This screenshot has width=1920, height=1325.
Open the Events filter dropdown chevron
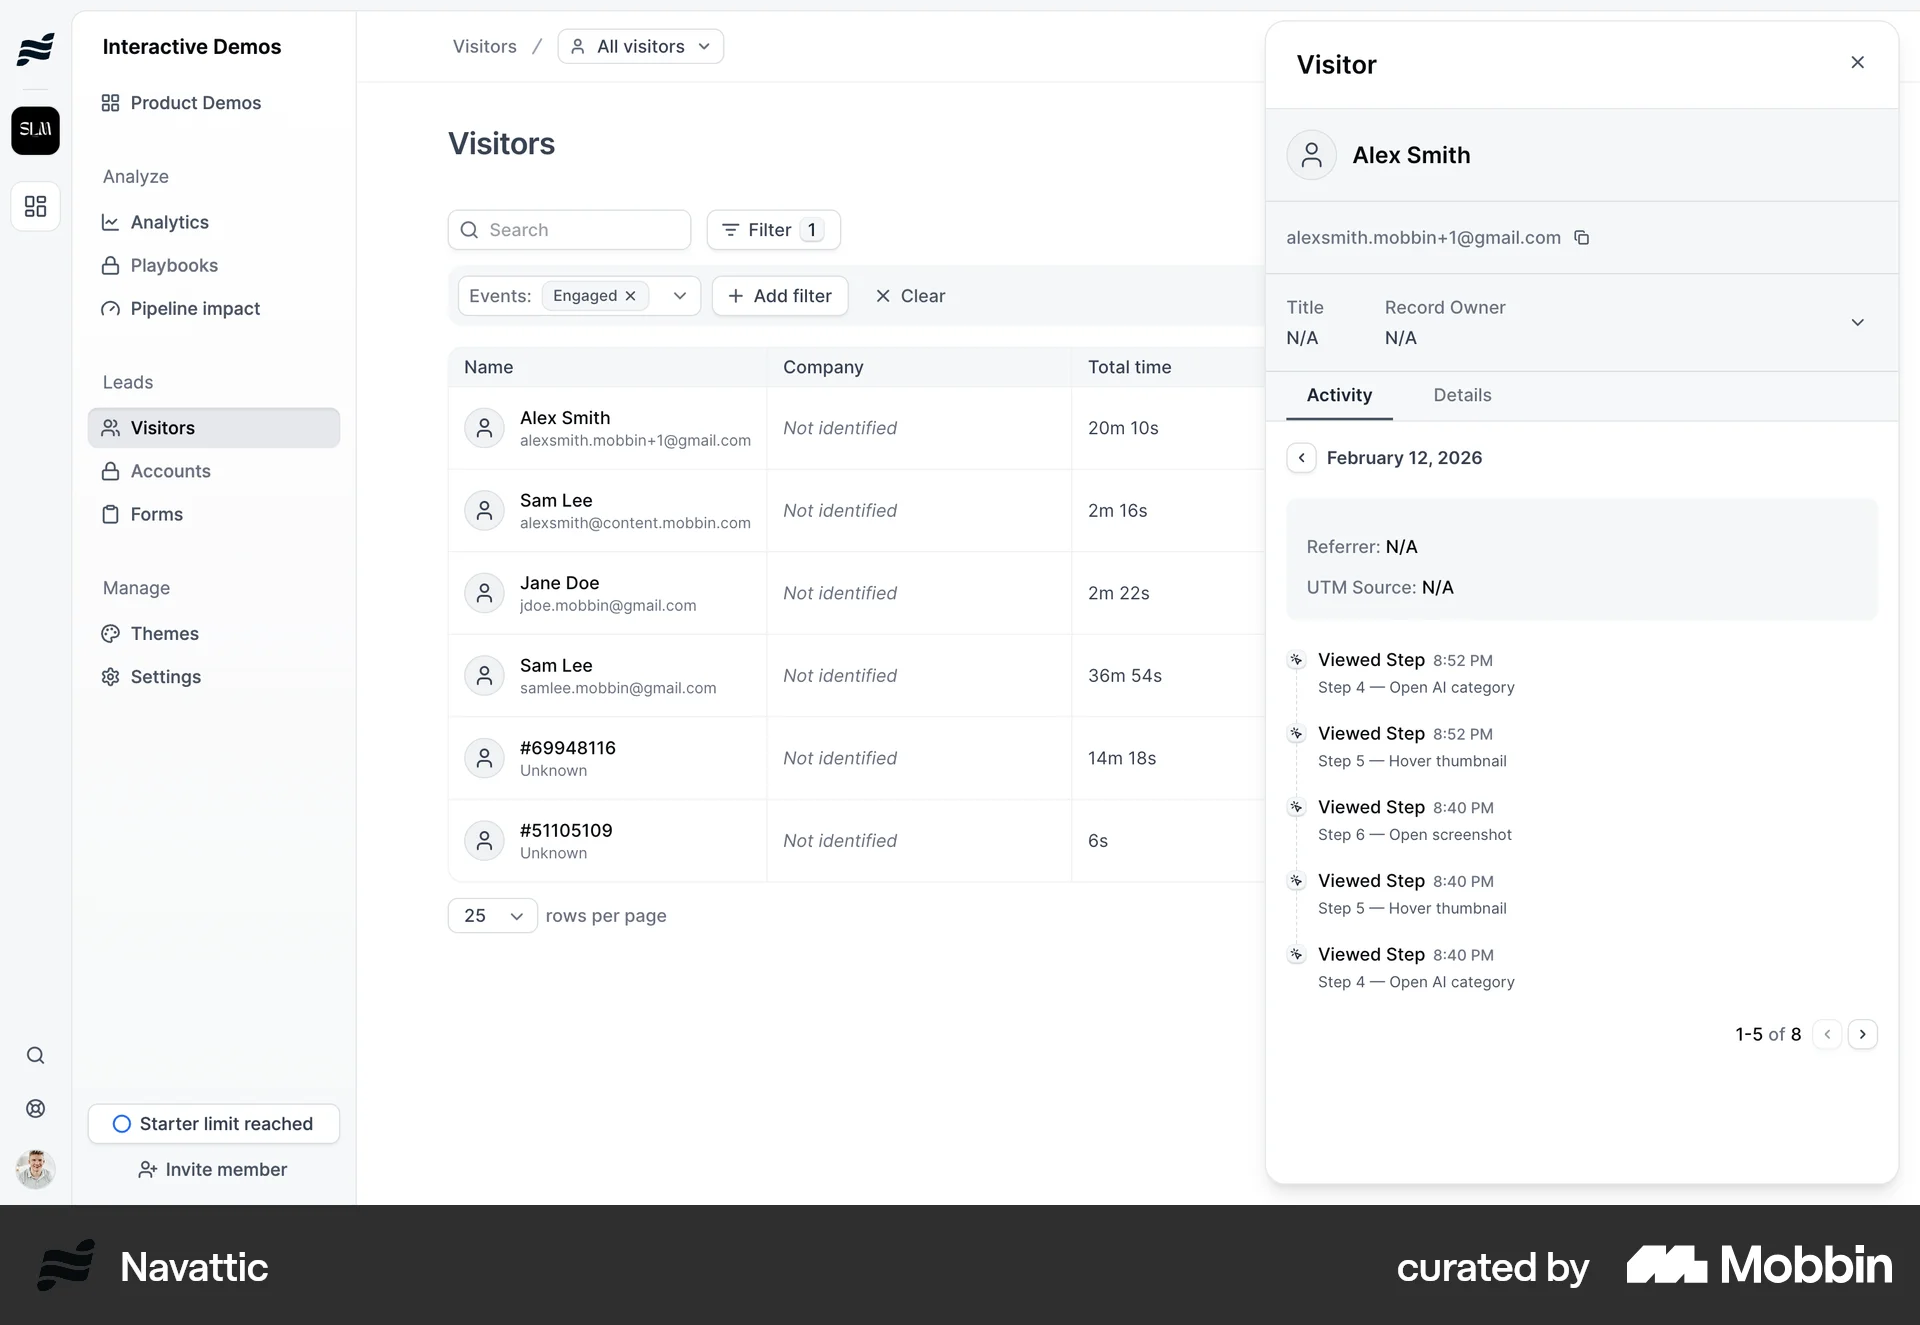tap(680, 296)
